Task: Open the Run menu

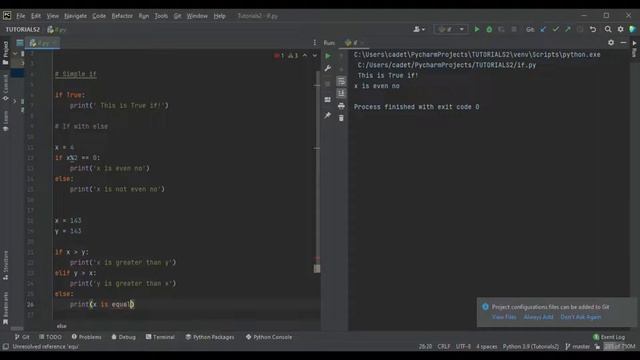Action: 144,16
